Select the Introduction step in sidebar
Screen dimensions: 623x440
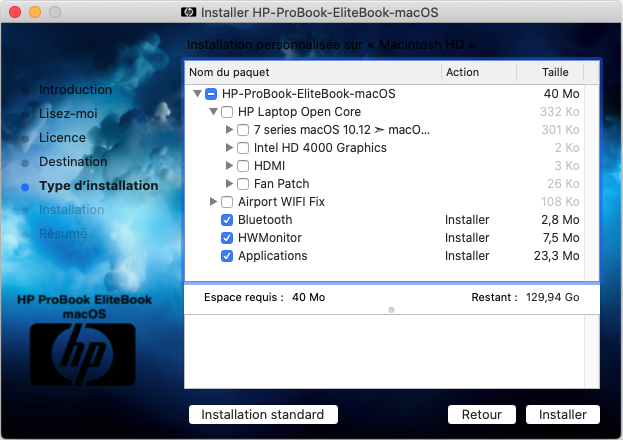[75, 90]
